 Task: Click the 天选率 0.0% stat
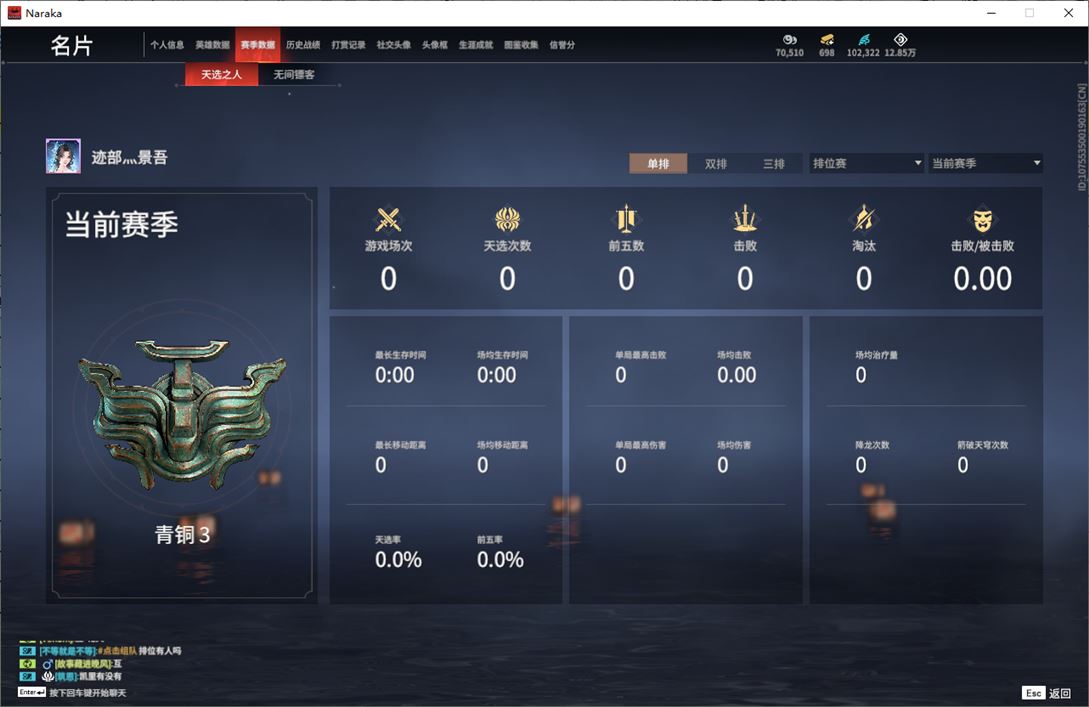[398, 552]
